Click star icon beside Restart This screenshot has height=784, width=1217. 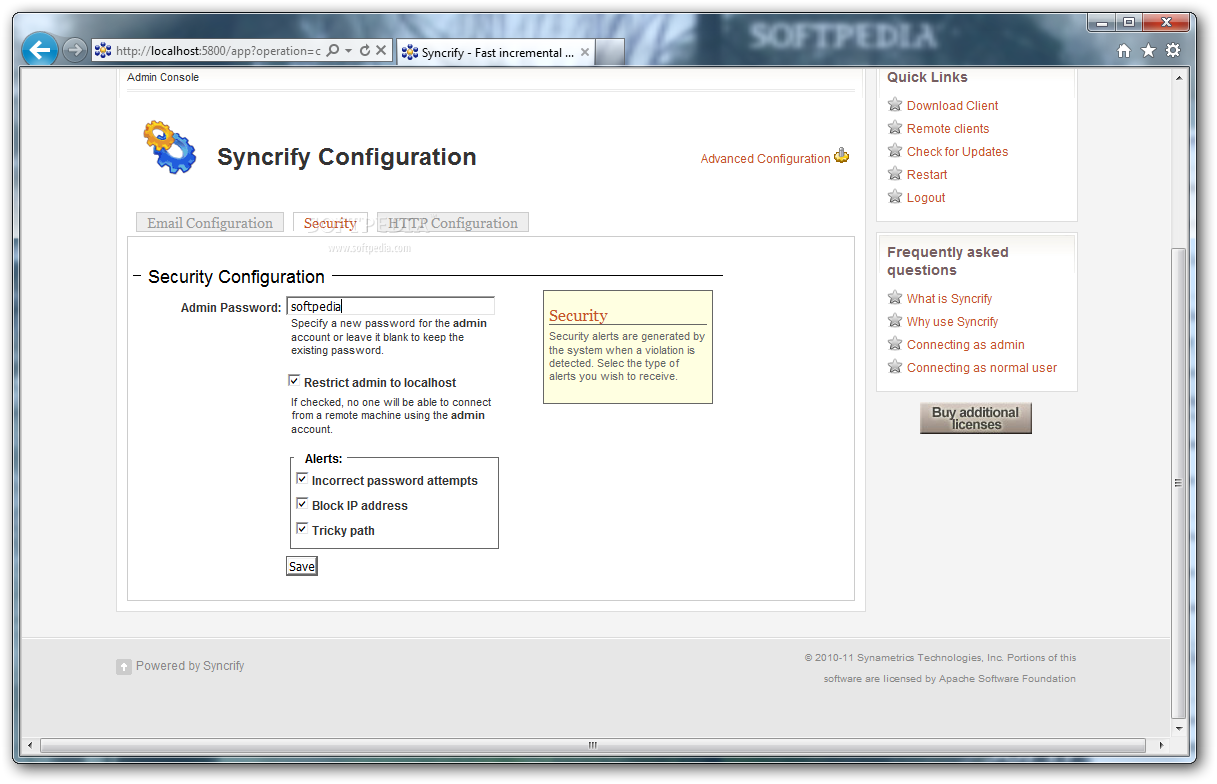(x=895, y=173)
